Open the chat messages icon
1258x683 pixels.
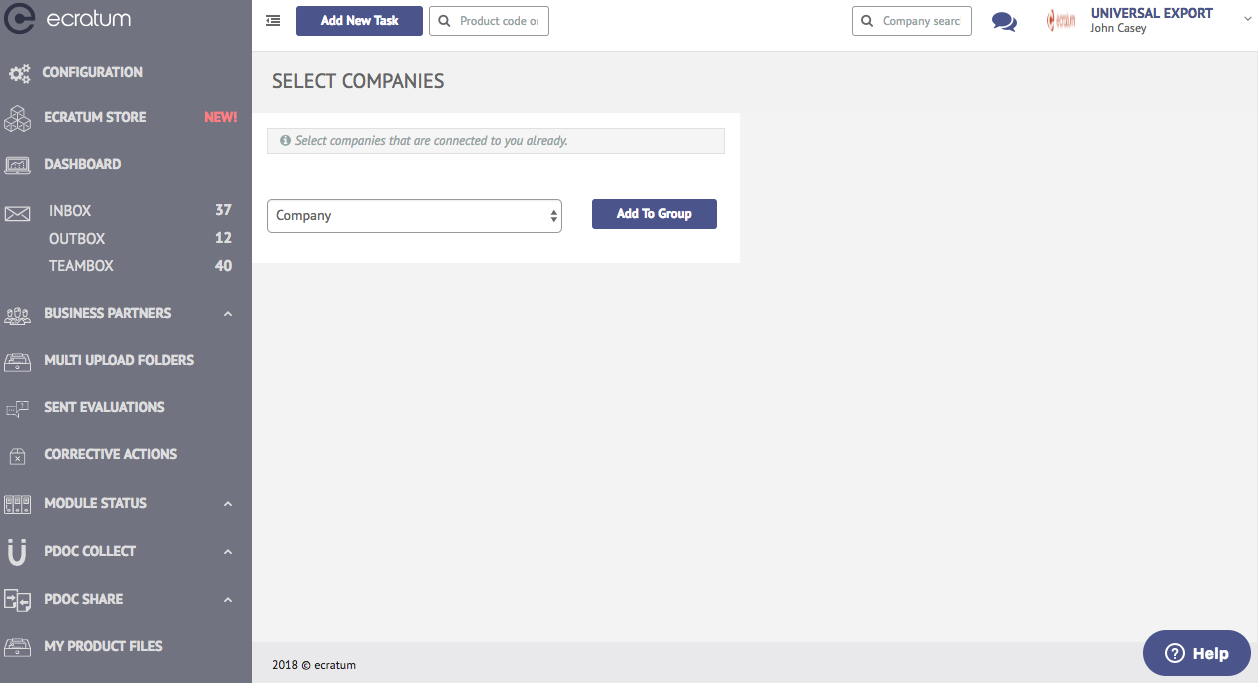pyautogui.click(x=1004, y=21)
